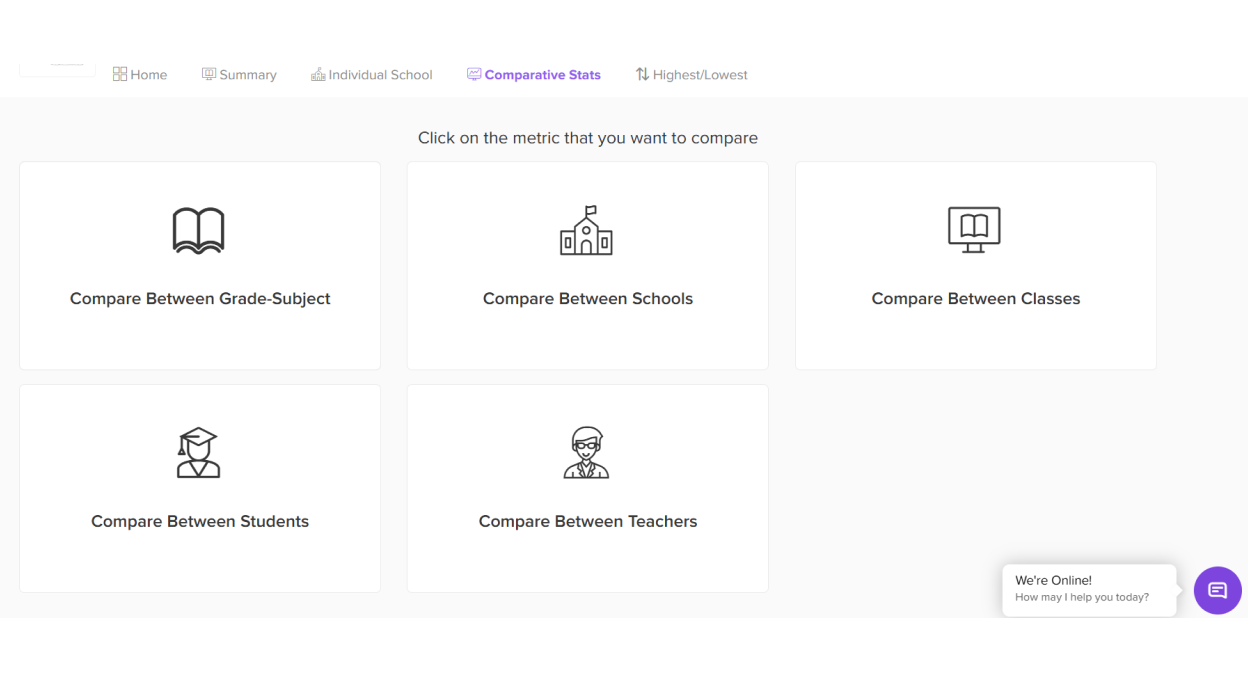Screen dimensions: 1260x682
Task: Click the teacher avatar icon
Action: [586, 453]
